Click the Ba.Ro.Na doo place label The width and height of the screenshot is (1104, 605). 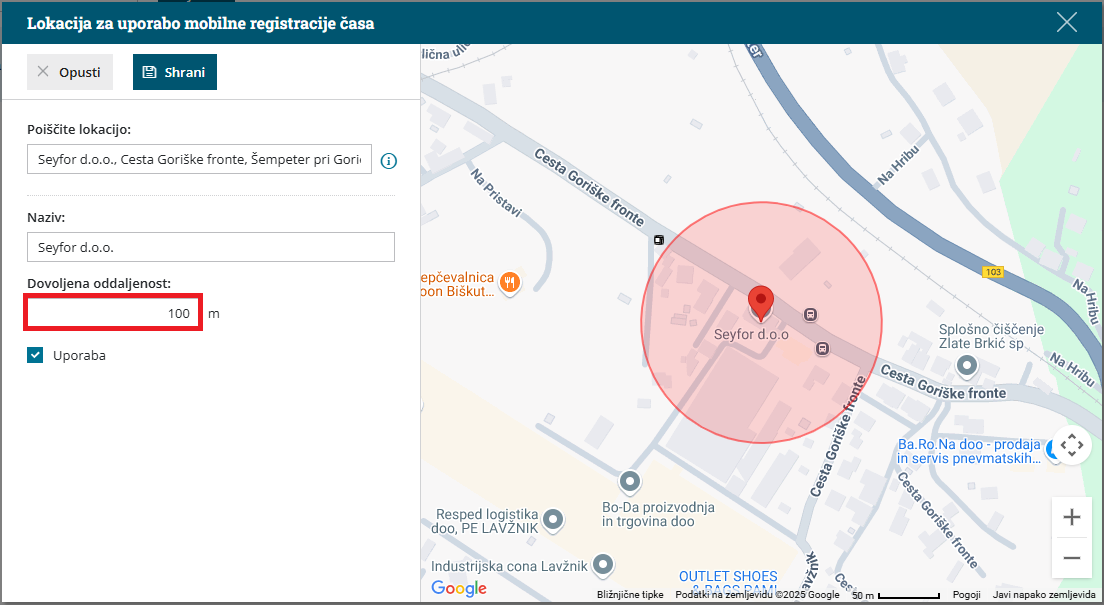969,451
